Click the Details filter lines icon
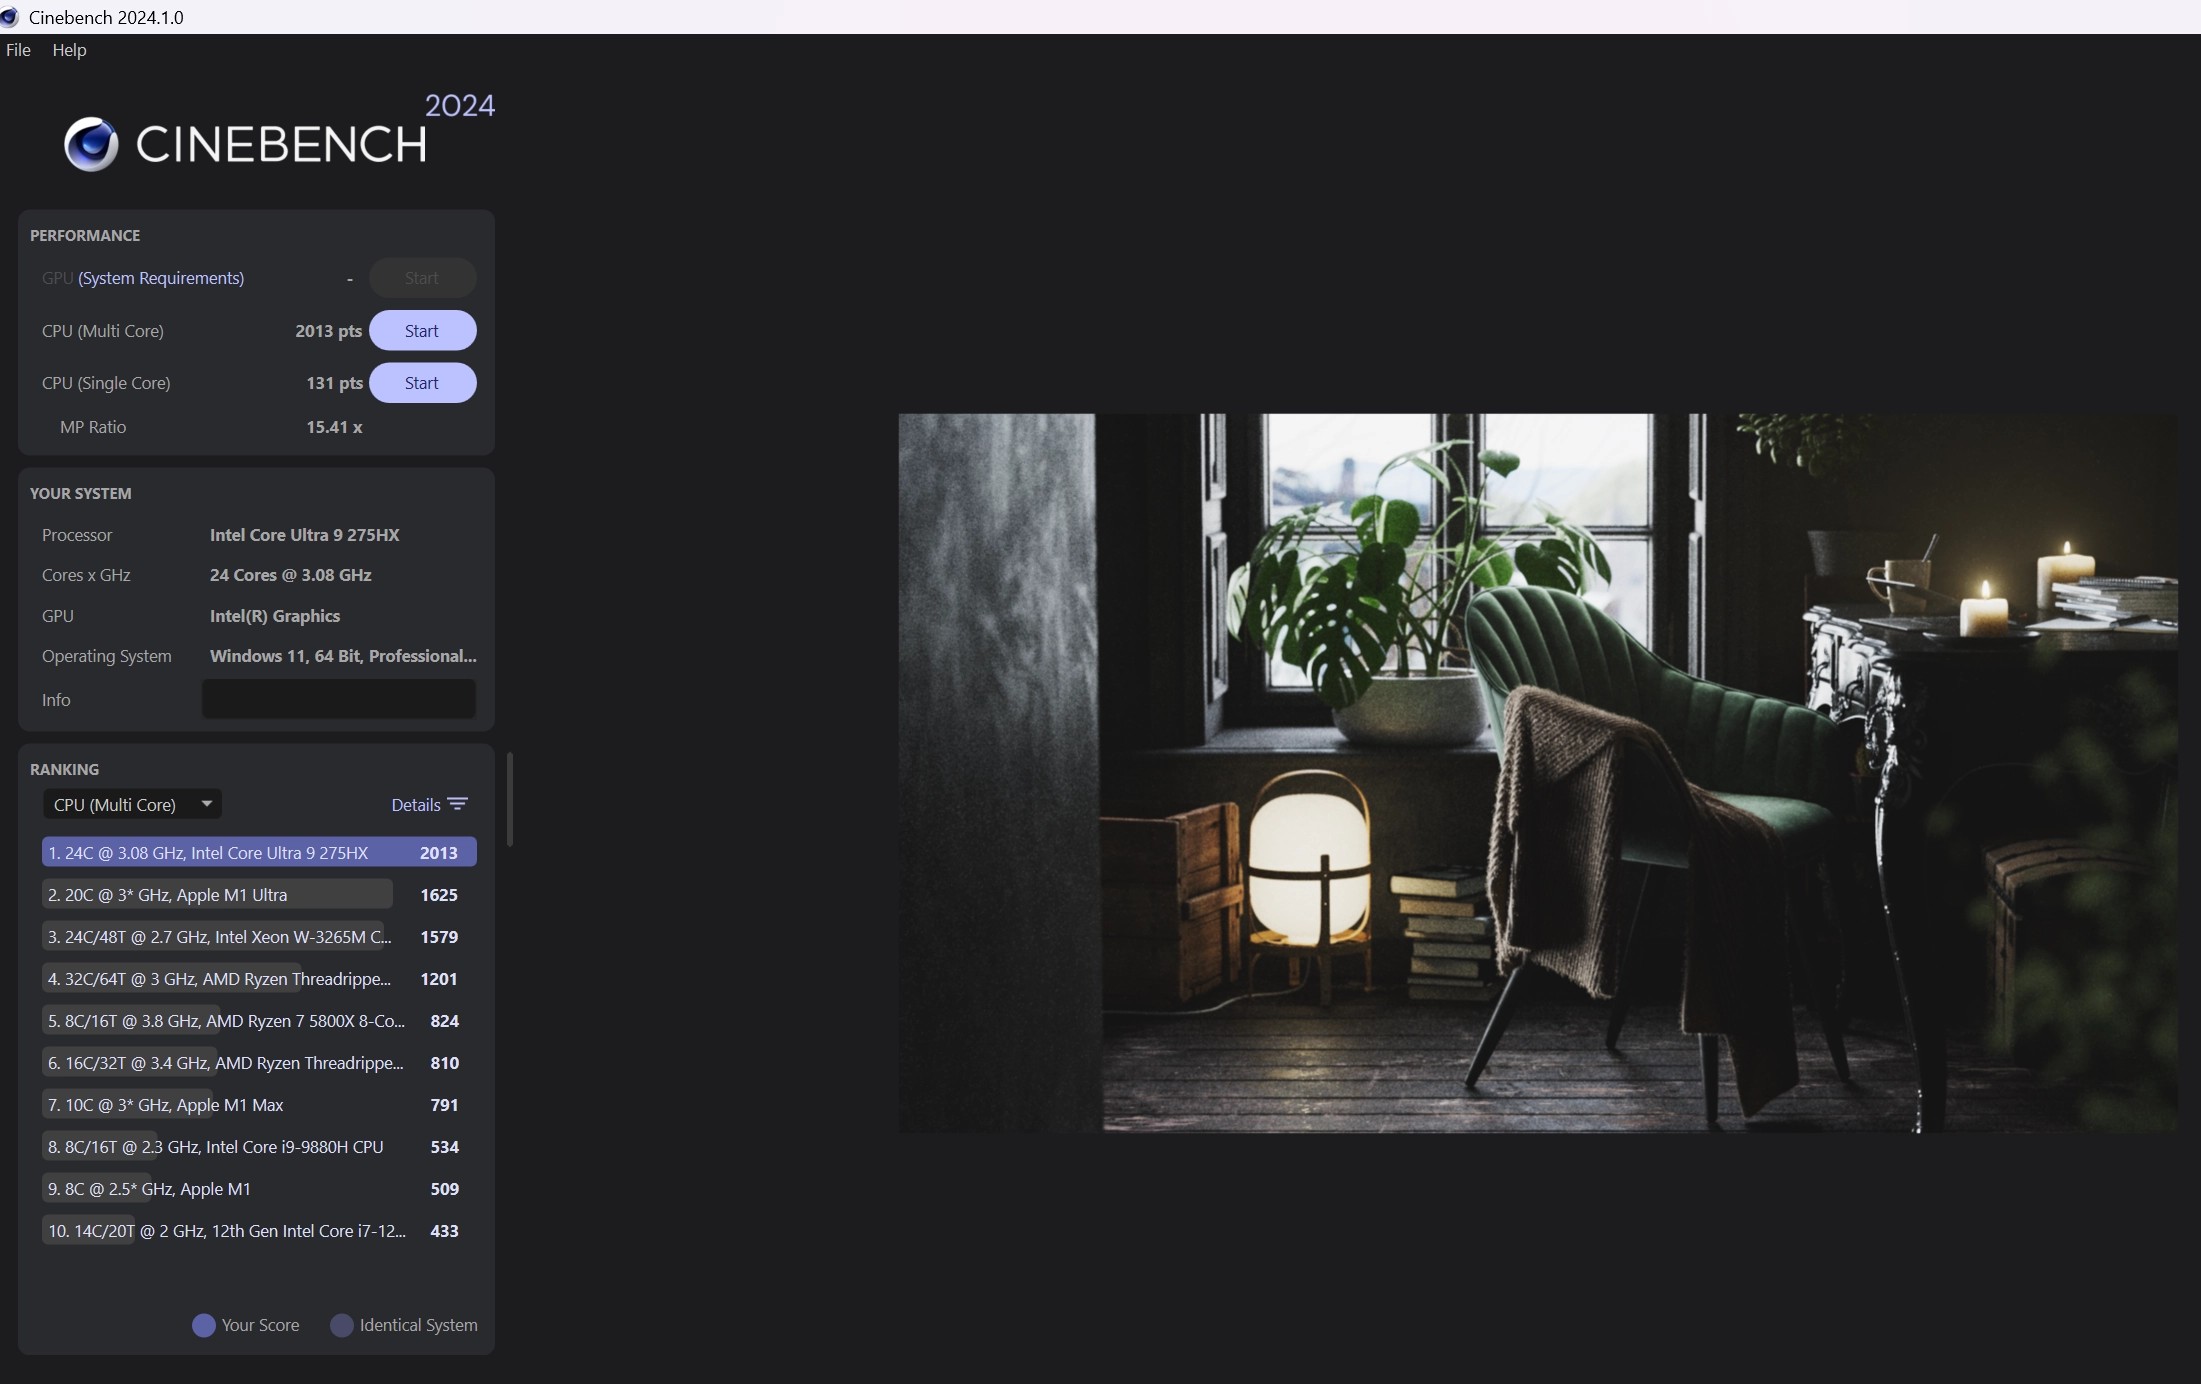Image resolution: width=2201 pixels, height=1384 pixels. tap(458, 804)
